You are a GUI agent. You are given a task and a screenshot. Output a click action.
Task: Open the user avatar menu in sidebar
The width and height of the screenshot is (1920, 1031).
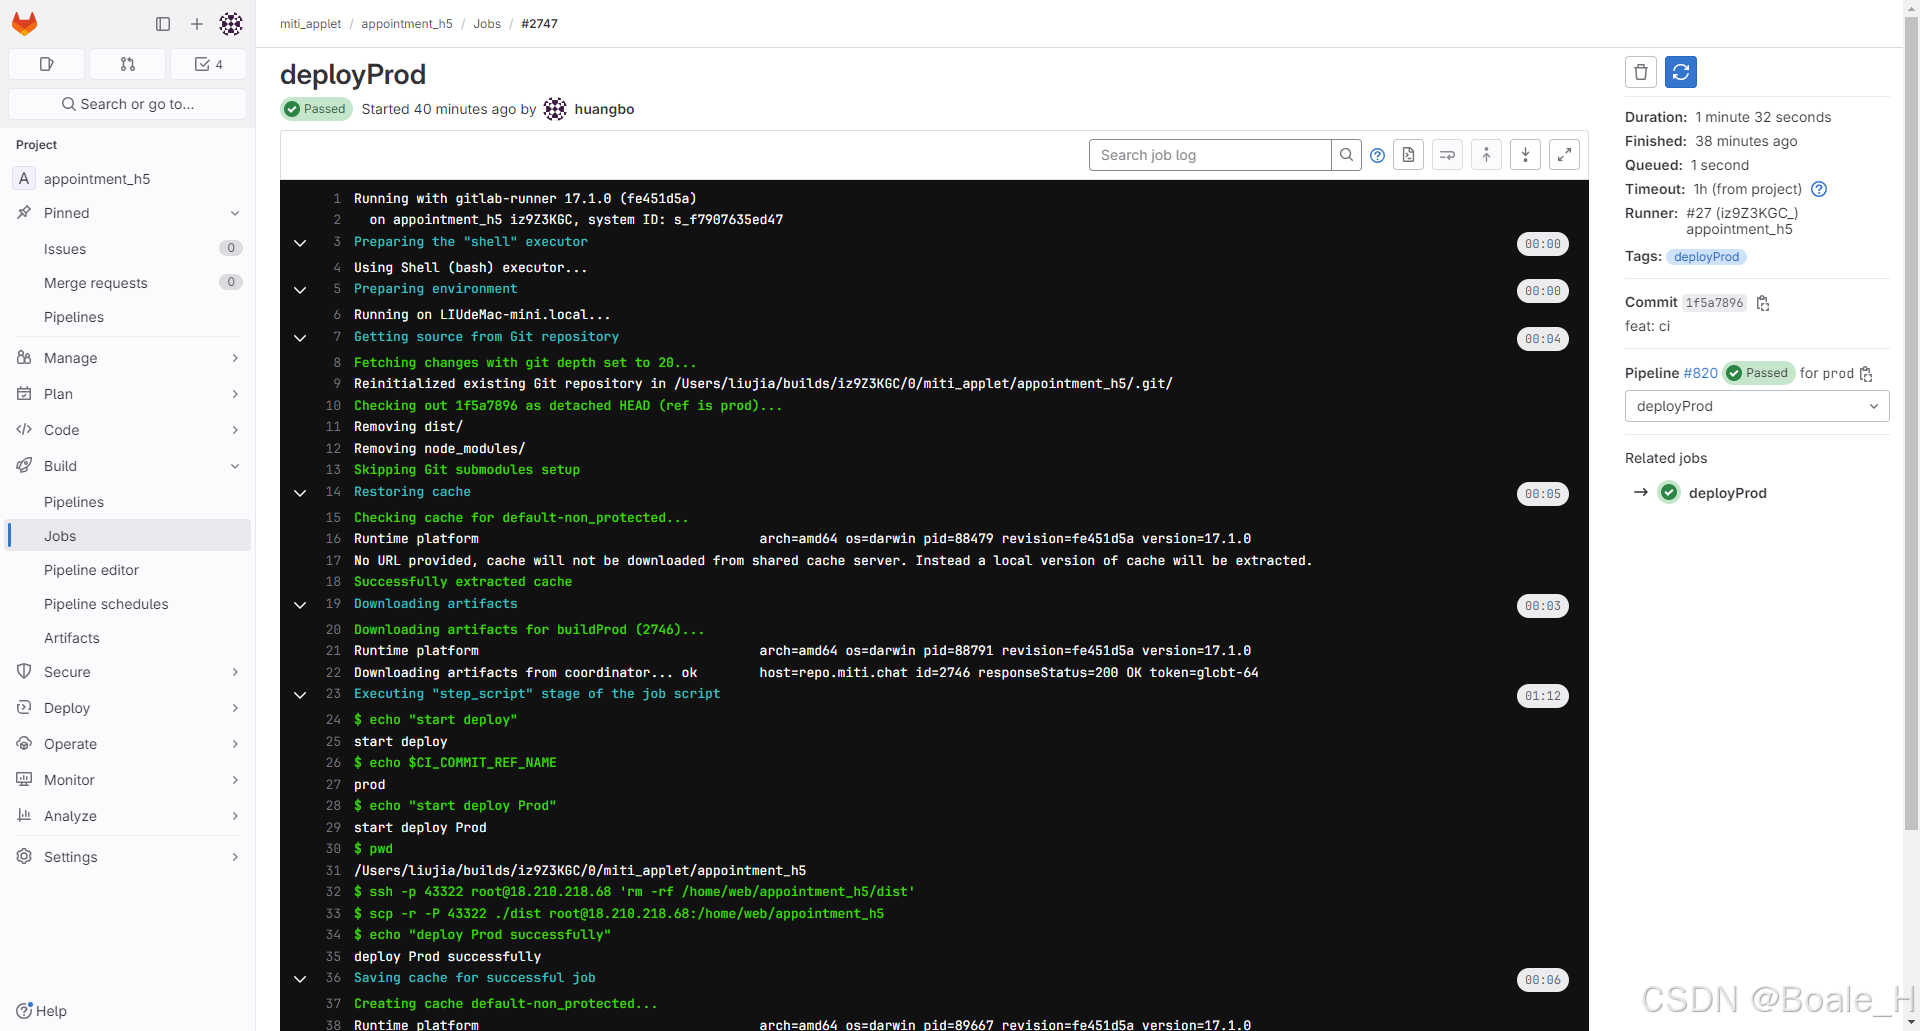pos(231,23)
